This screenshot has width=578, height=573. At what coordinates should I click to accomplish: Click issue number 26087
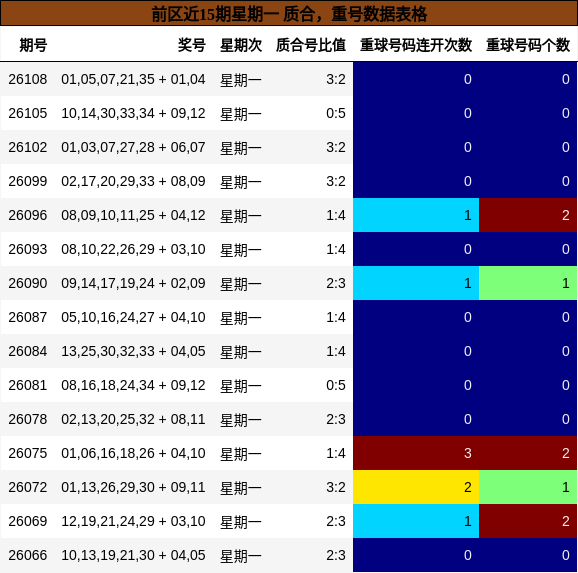click(x=28, y=317)
